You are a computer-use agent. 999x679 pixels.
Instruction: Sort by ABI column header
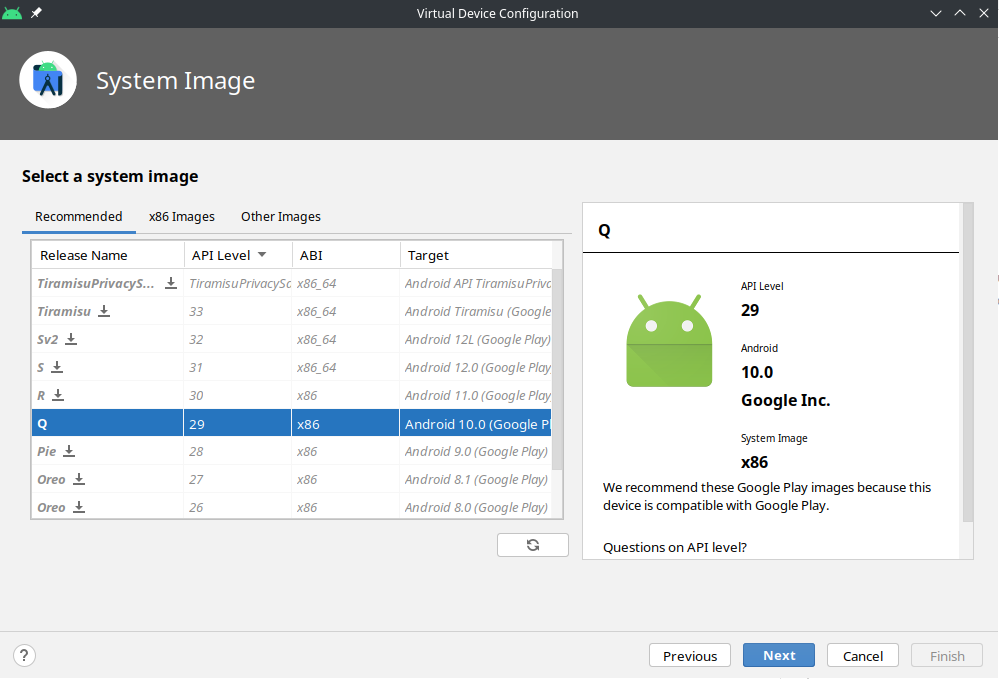coord(346,255)
